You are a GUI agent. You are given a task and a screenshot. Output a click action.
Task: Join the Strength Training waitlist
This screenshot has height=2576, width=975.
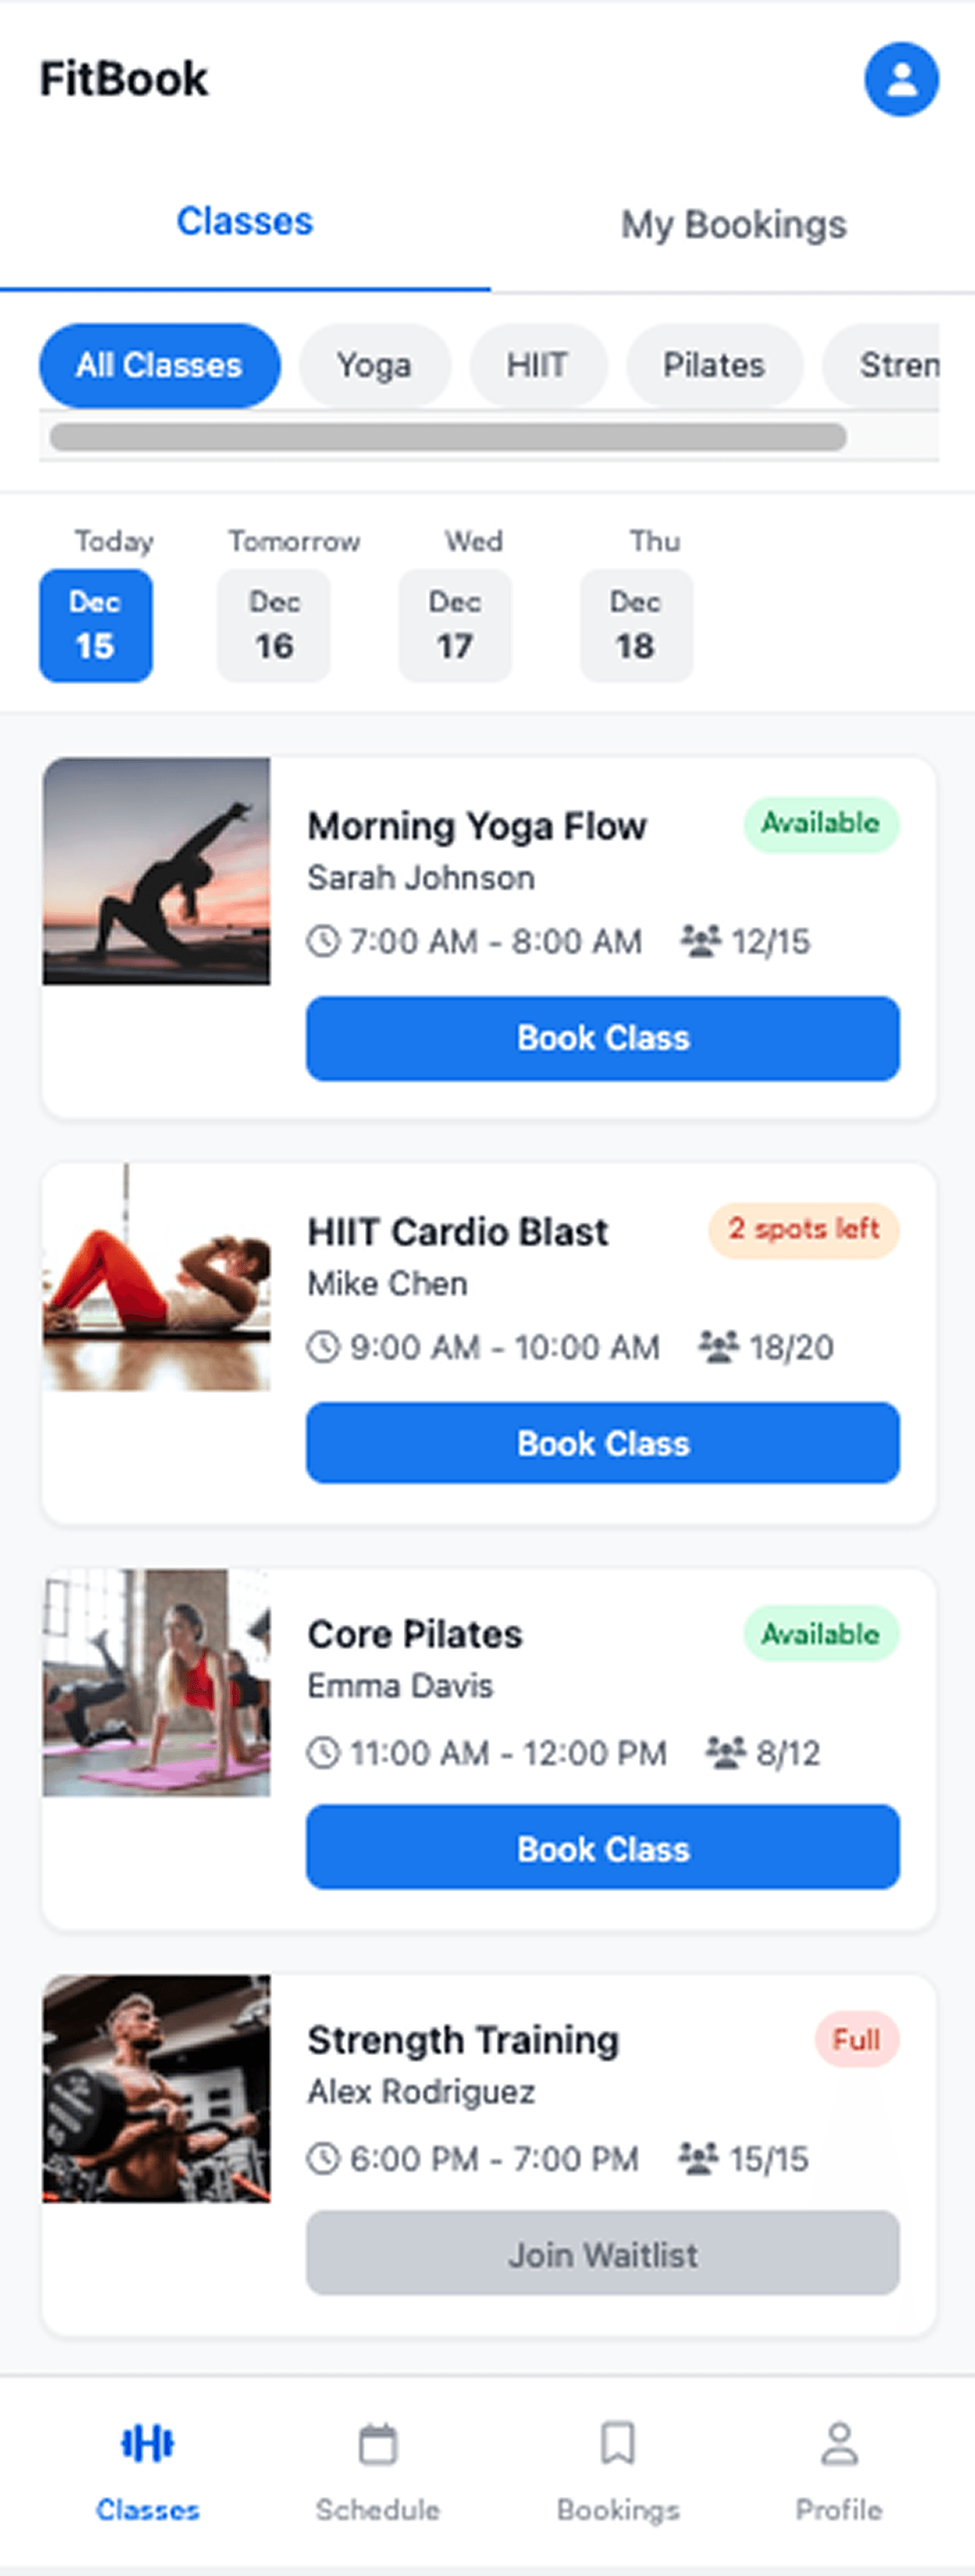(x=602, y=2255)
